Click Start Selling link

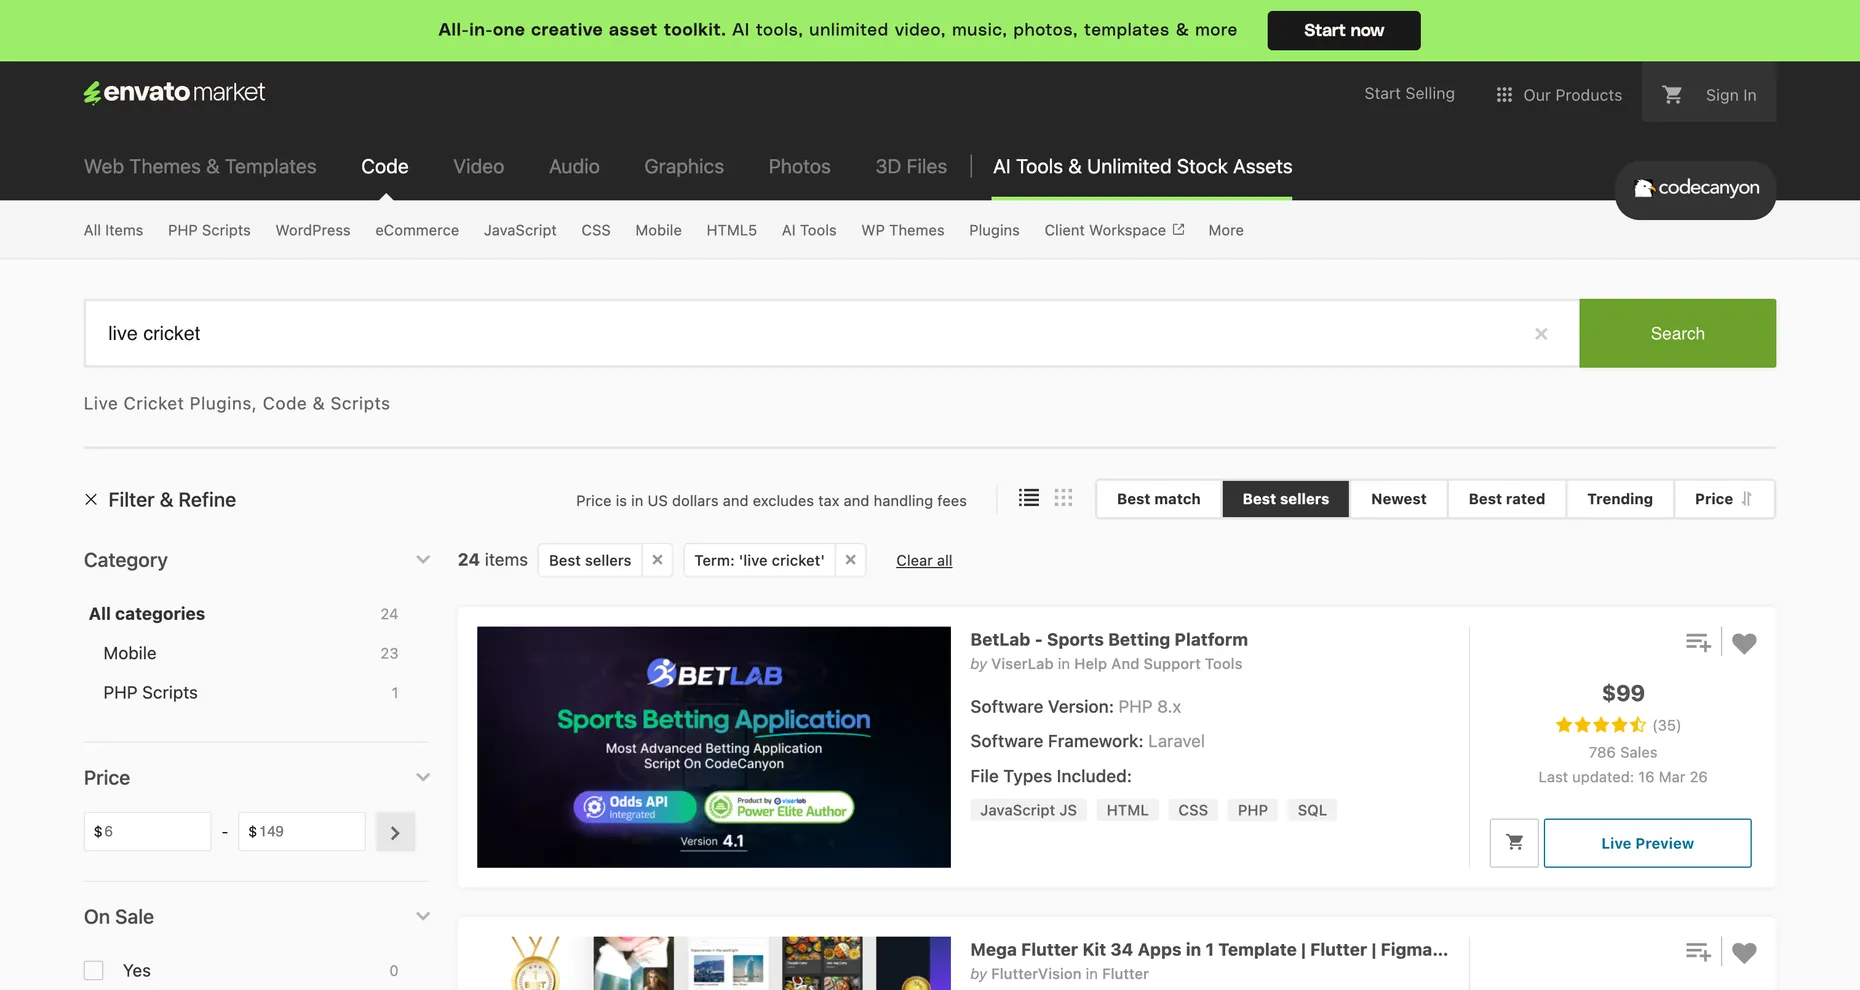click(1409, 94)
